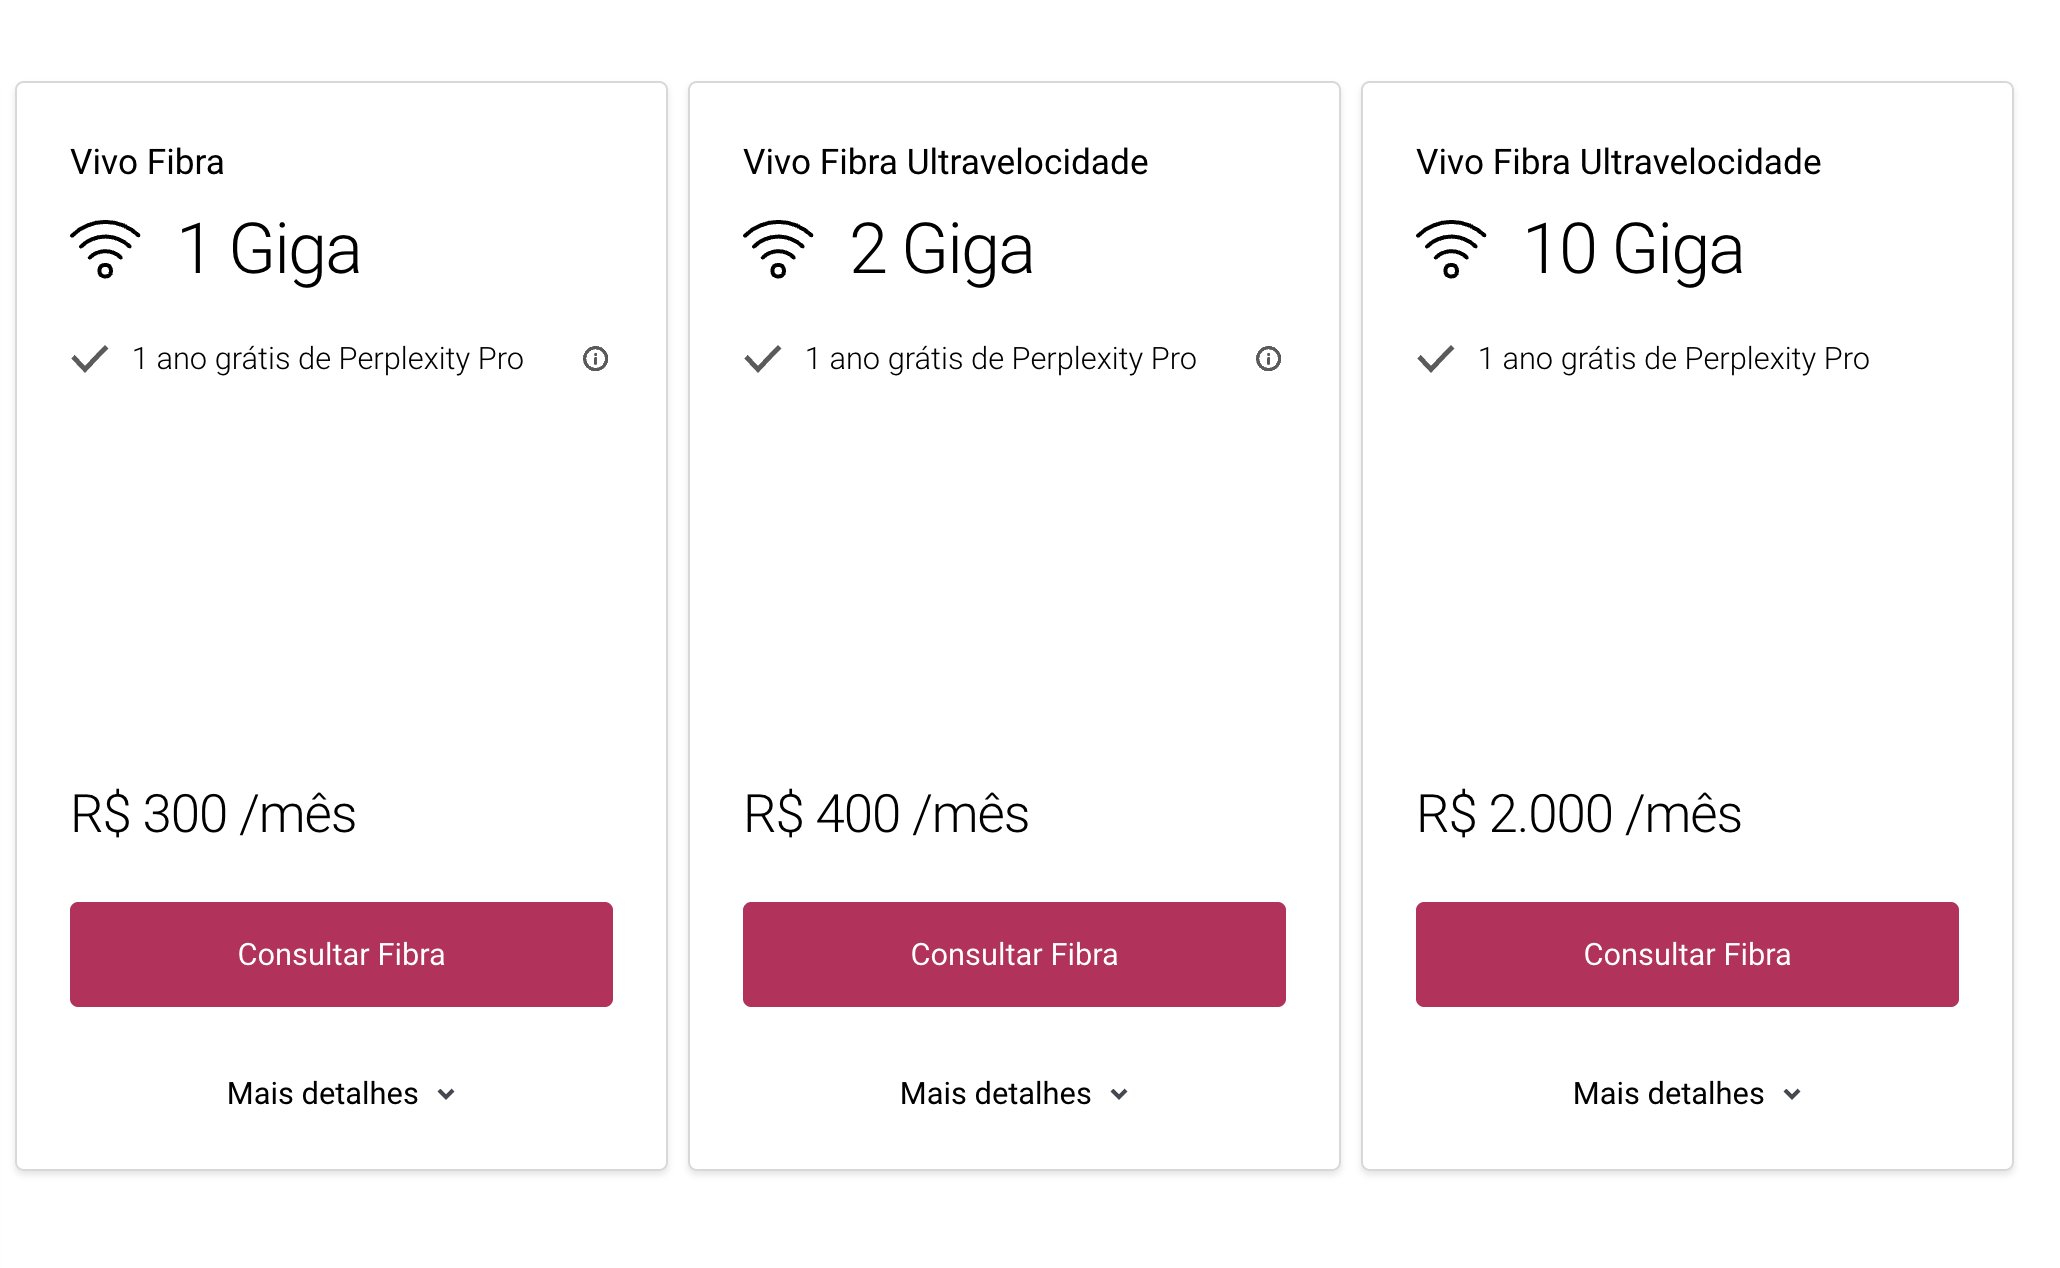
Task: Click Perplexity Pro benefit text on 10 Giga card
Action: pyautogui.click(x=1673, y=359)
